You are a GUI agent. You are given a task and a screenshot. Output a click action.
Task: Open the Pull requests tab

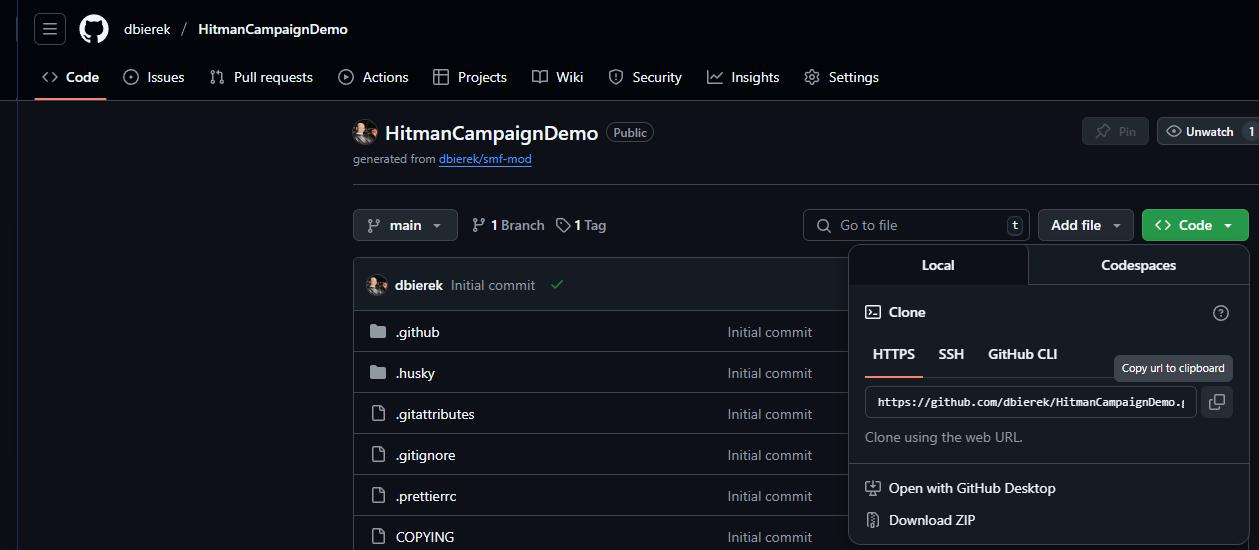point(261,77)
